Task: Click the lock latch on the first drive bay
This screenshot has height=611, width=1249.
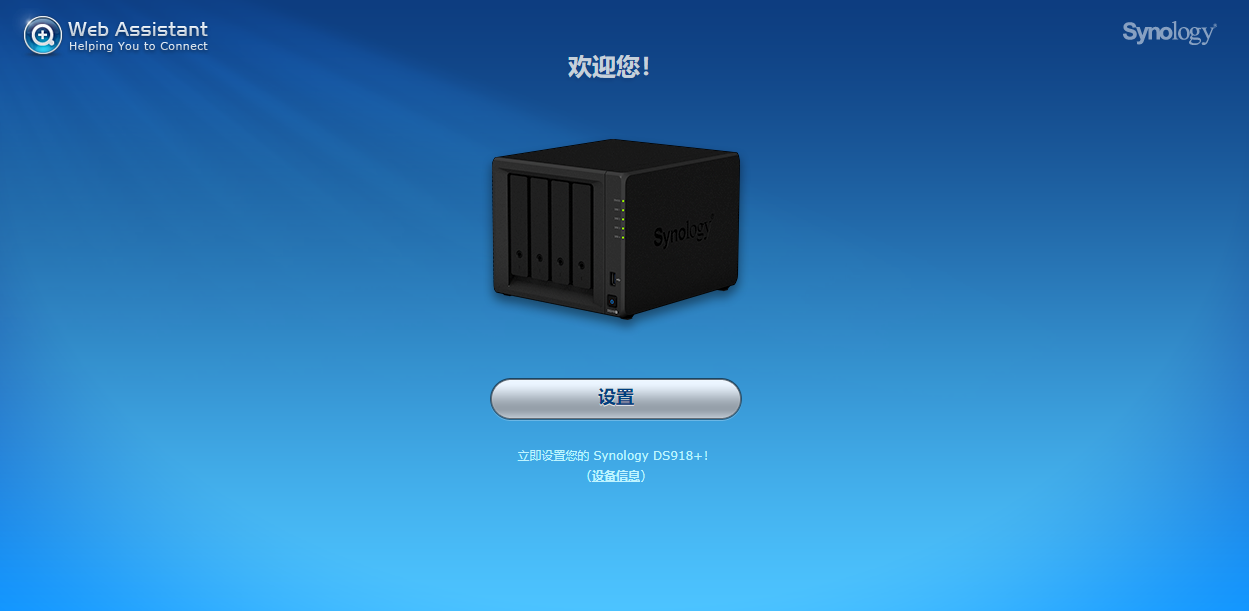Action: coord(518,254)
